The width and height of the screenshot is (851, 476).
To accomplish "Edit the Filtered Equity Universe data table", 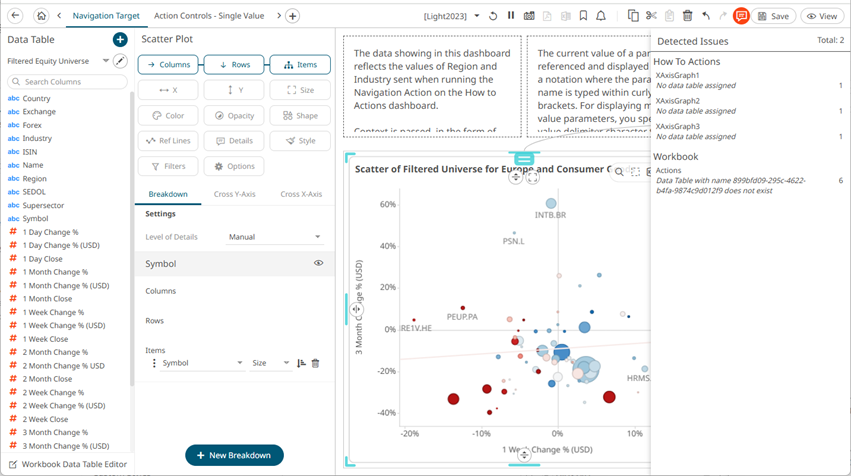I will tap(120, 61).
